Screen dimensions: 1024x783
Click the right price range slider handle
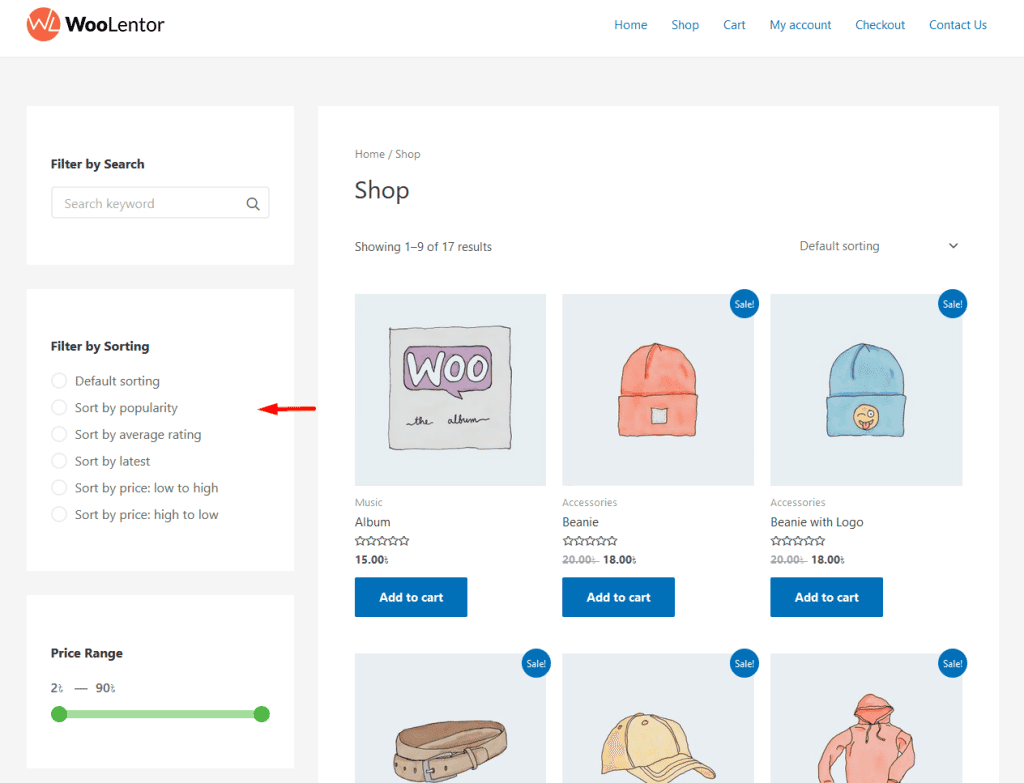pyautogui.click(x=262, y=714)
